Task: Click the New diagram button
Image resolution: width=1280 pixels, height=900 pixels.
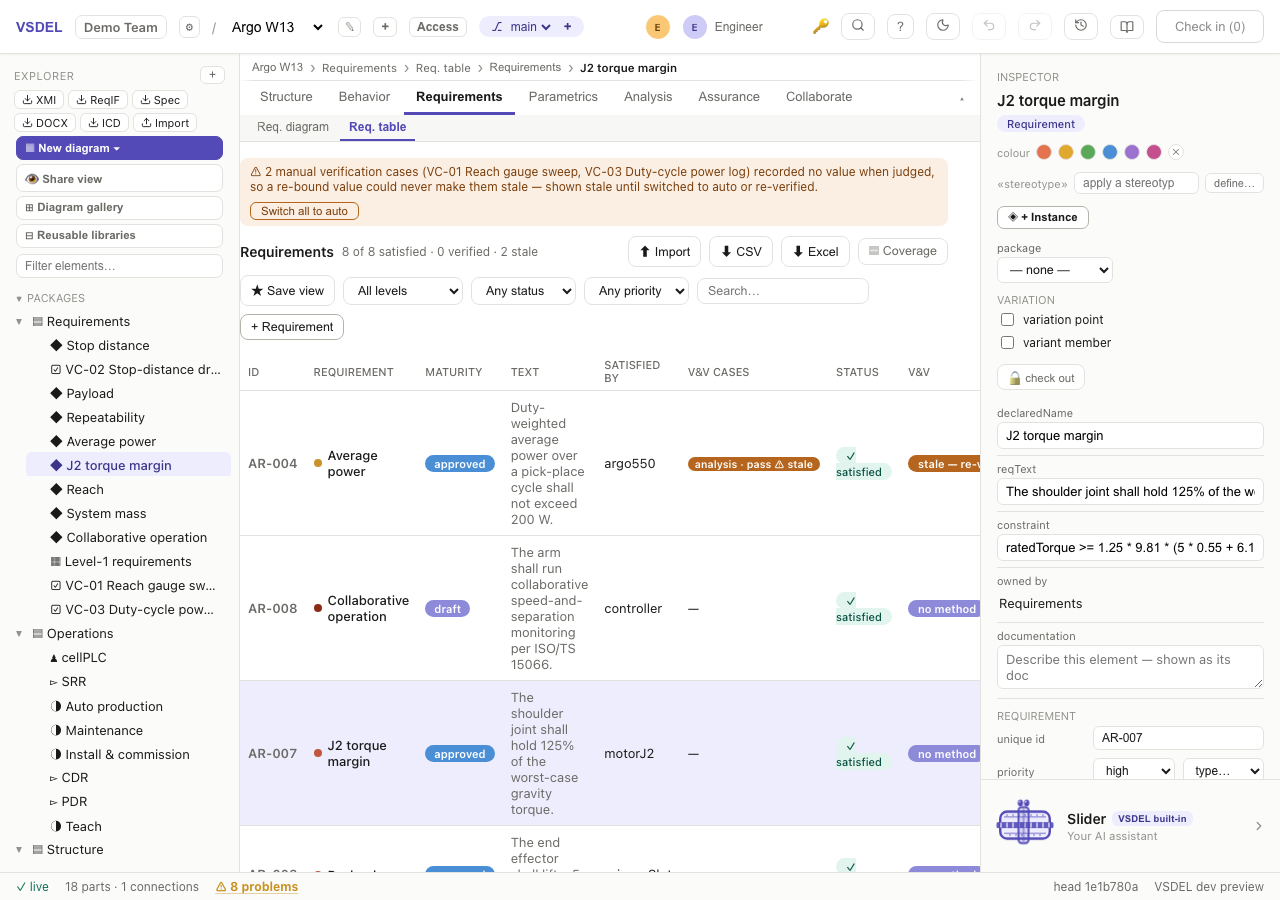Action: tap(119, 148)
